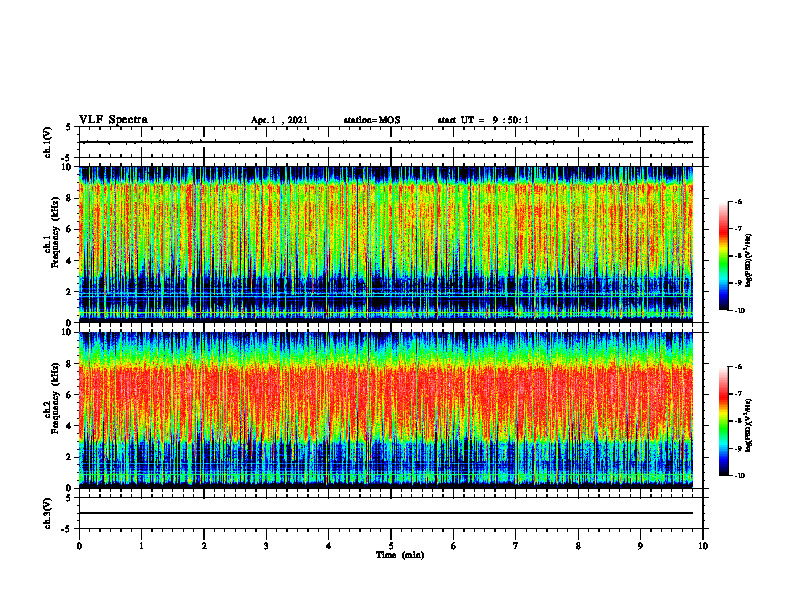The width and height of the screenshot is (792, 612).
Task: Click the "-6" label on ch.1 color scale
Action: tap(738, 201)
